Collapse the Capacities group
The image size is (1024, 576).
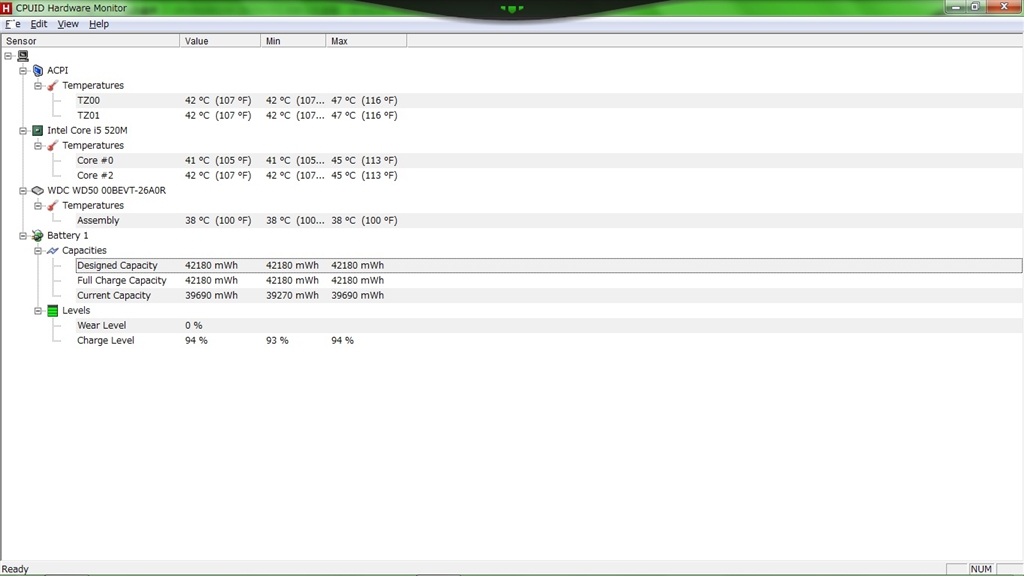pos(38,251)
